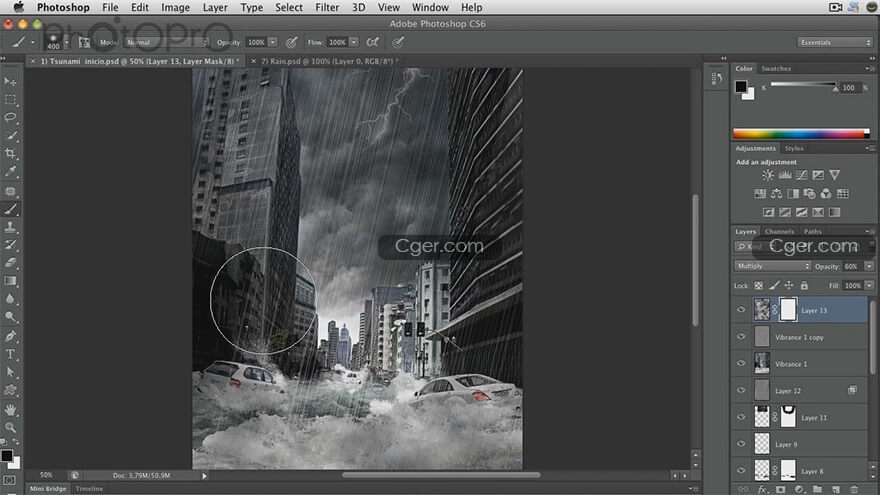Toggle Layer 8 visibility eye

tap(741, 470)
